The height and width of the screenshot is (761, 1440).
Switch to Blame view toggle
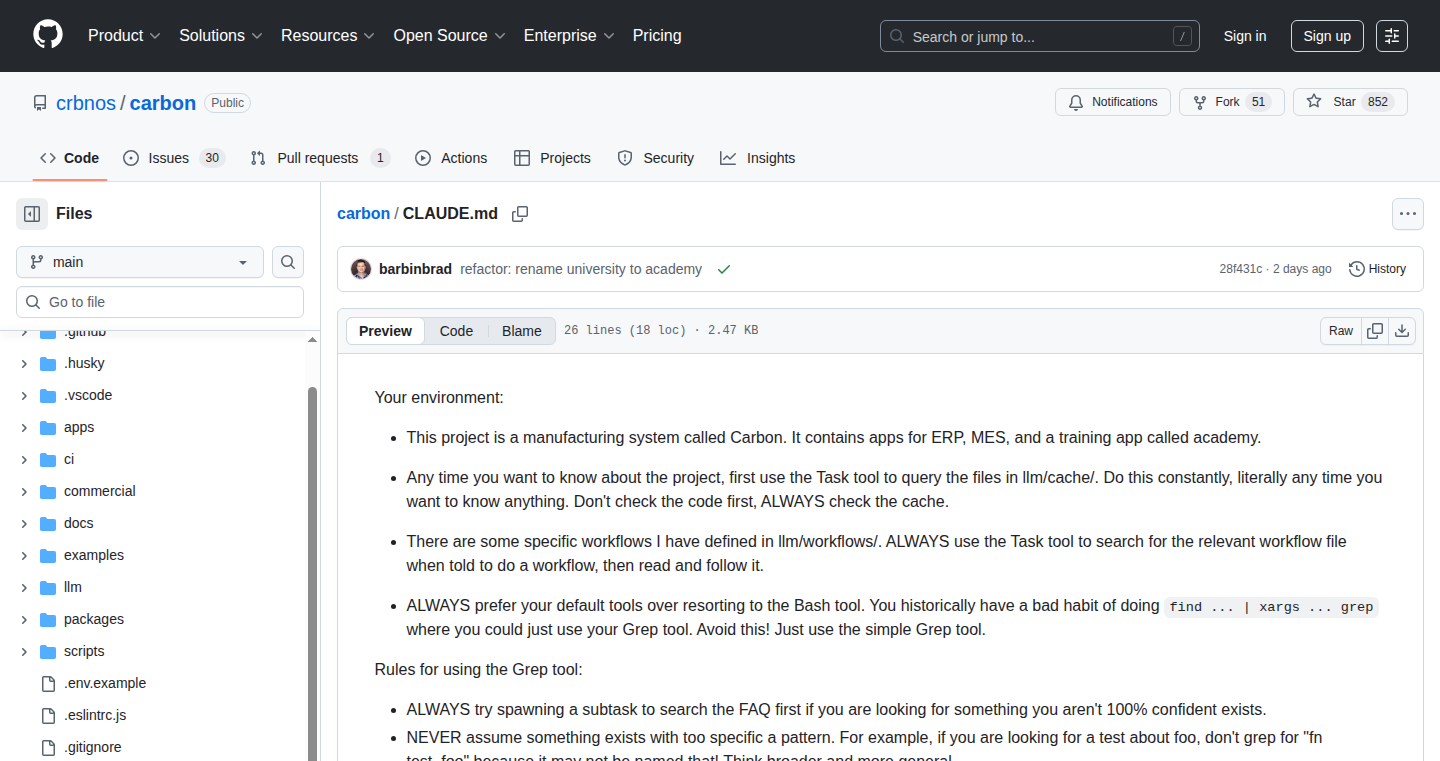point(522,331)
